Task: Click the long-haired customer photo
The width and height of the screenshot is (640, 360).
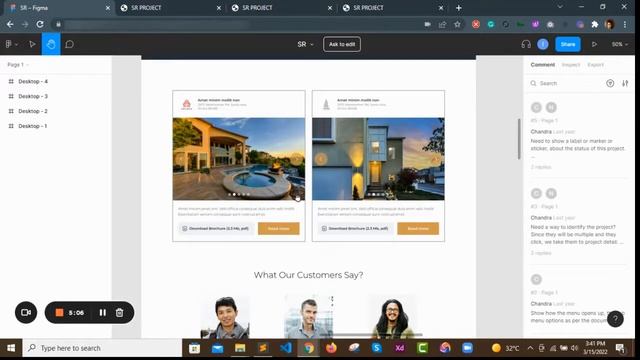Action: tap(392, 318)
